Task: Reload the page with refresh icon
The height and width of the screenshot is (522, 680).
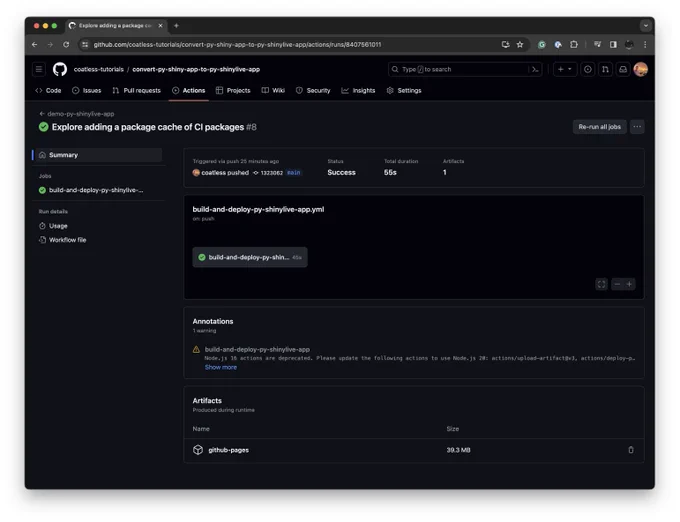Action: [66, 45]
